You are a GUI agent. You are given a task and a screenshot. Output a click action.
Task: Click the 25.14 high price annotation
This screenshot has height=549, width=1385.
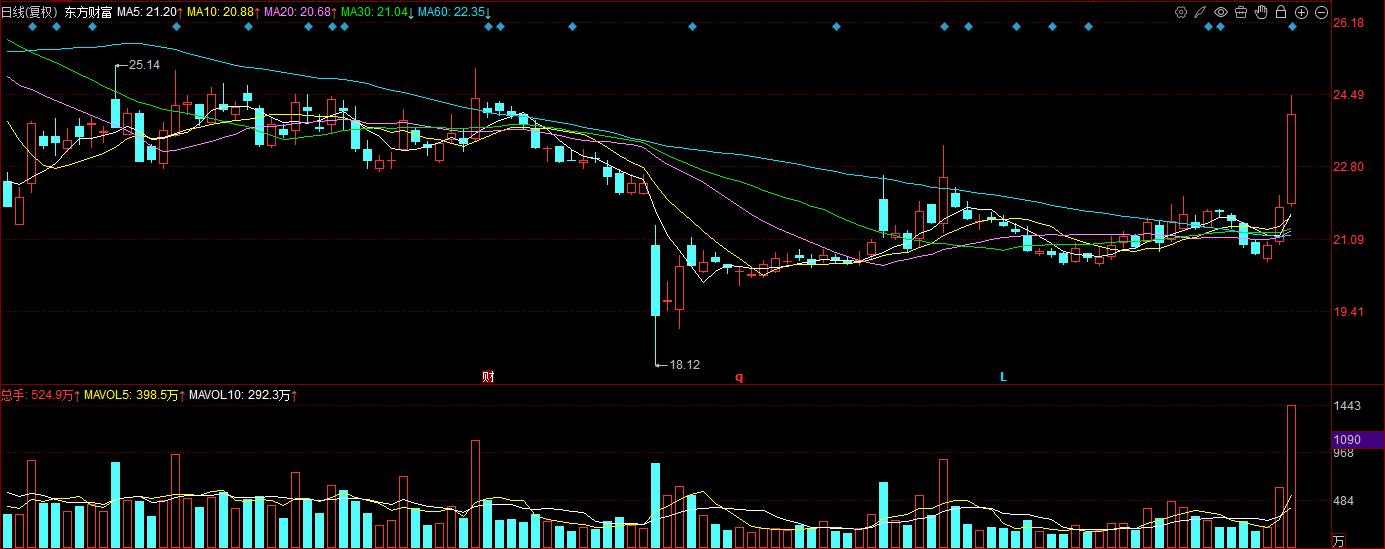pyautogui.click(x=144, y=65)
